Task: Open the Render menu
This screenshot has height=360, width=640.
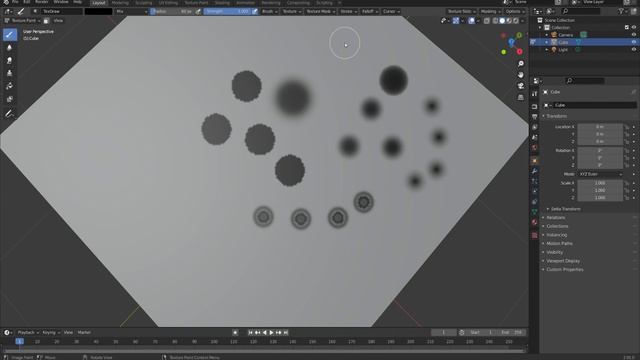Action: click(42, 2)
